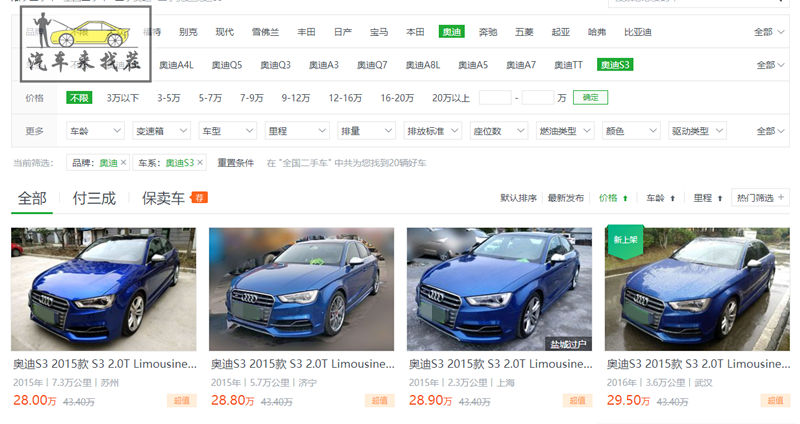800x424 pixels.
Task: Choose brand 宝马
Action: (x=379, y=32)
